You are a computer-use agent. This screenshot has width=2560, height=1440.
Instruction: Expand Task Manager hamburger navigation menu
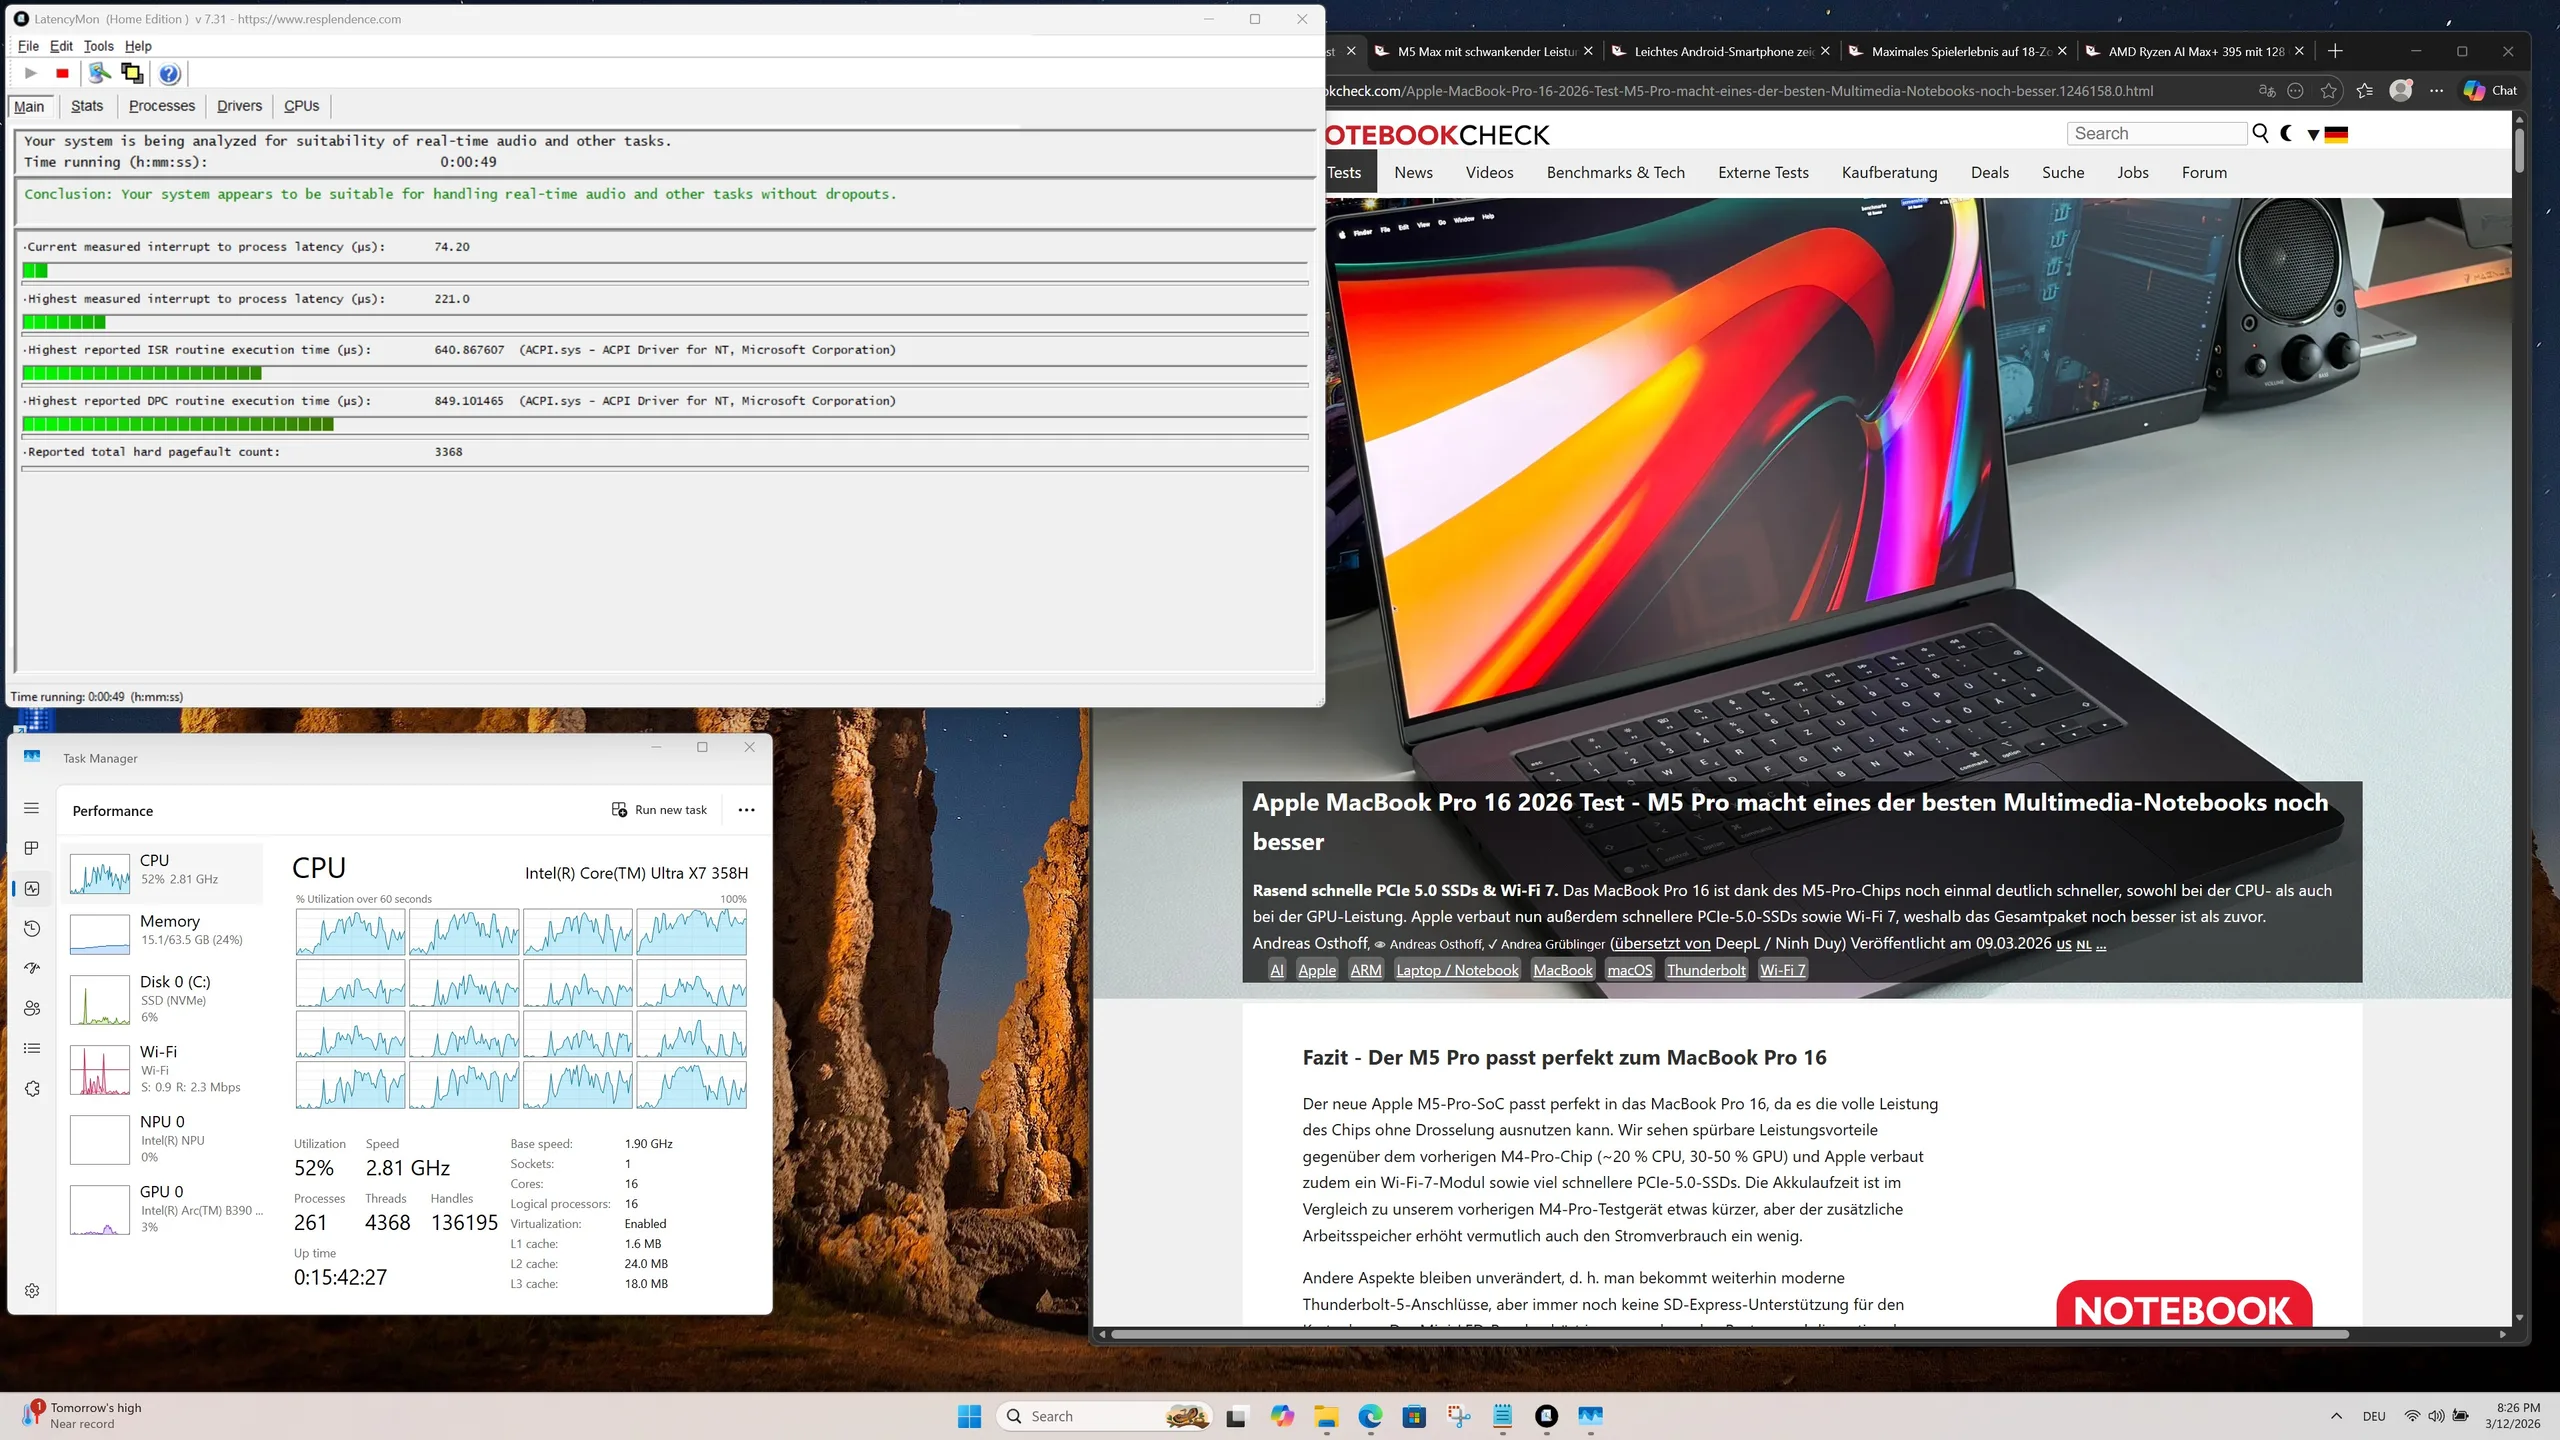32,808
